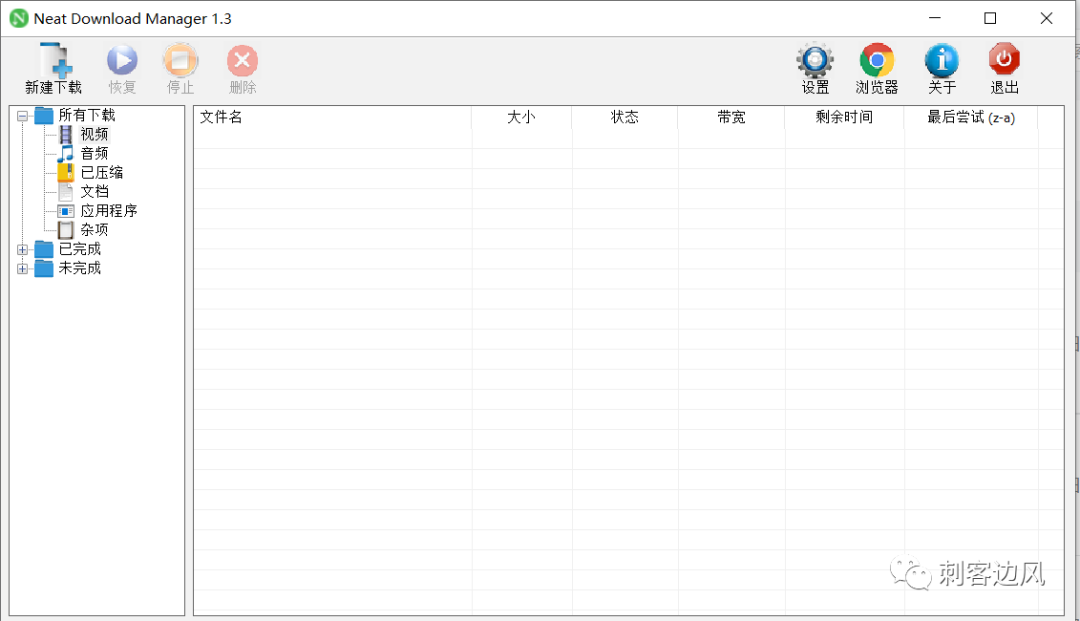Viewport: 1080px width, 621px height.
Task: Select 杂项 category in tree
Action: tap(94, 230)
